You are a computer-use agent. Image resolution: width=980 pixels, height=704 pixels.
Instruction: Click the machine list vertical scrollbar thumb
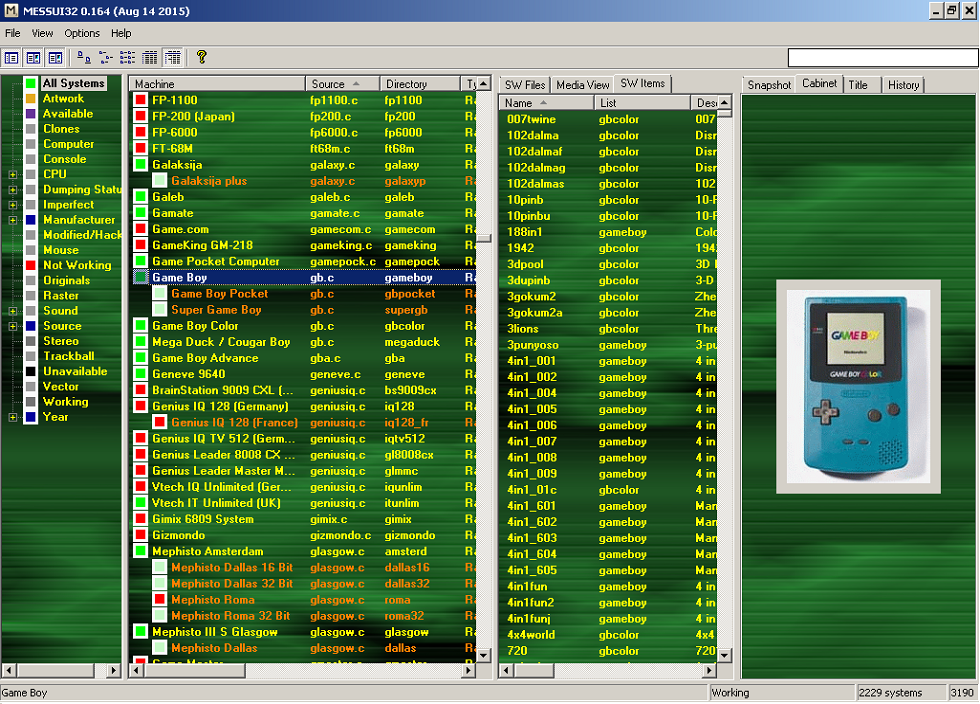[484, 238]
